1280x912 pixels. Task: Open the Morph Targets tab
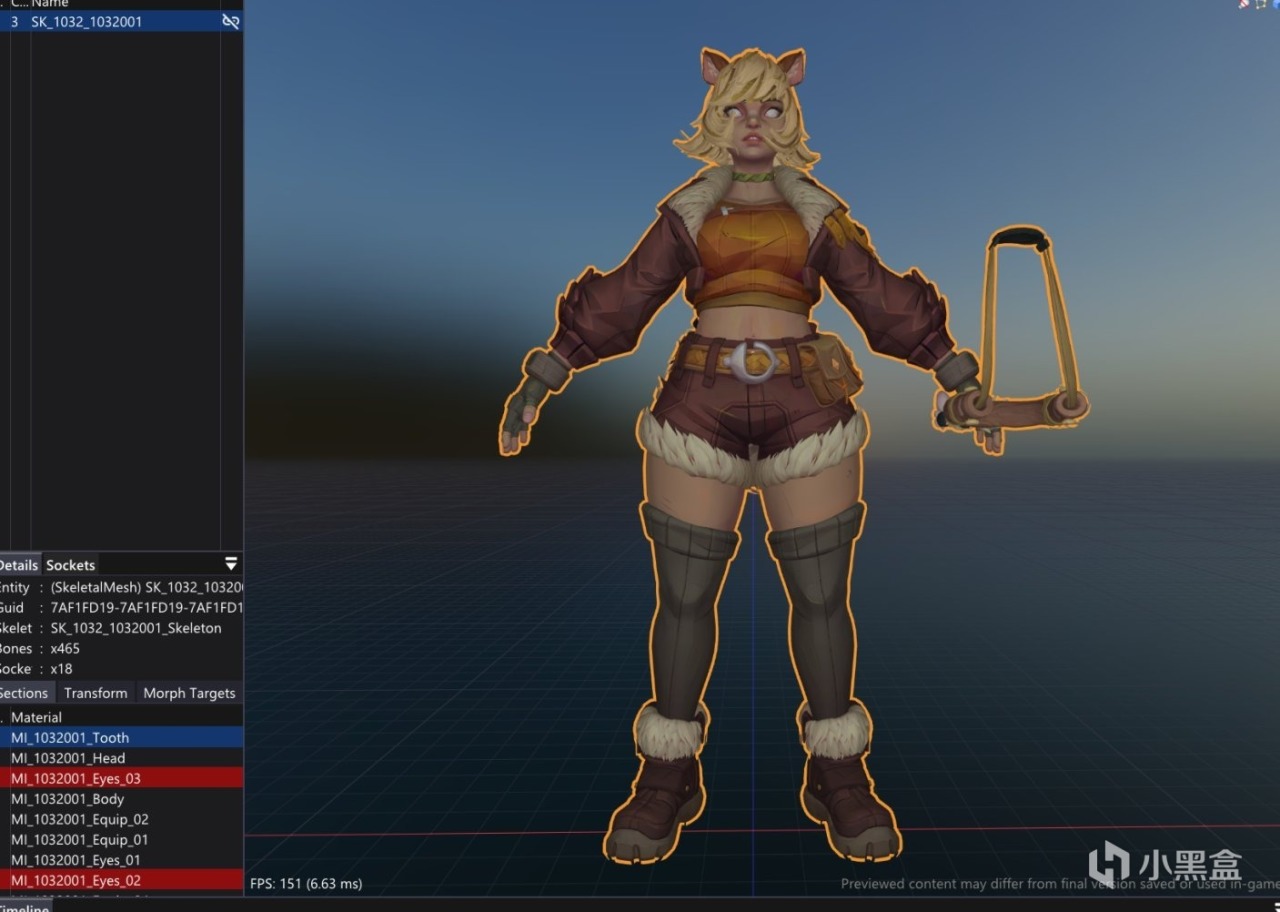tap(189, 693)
